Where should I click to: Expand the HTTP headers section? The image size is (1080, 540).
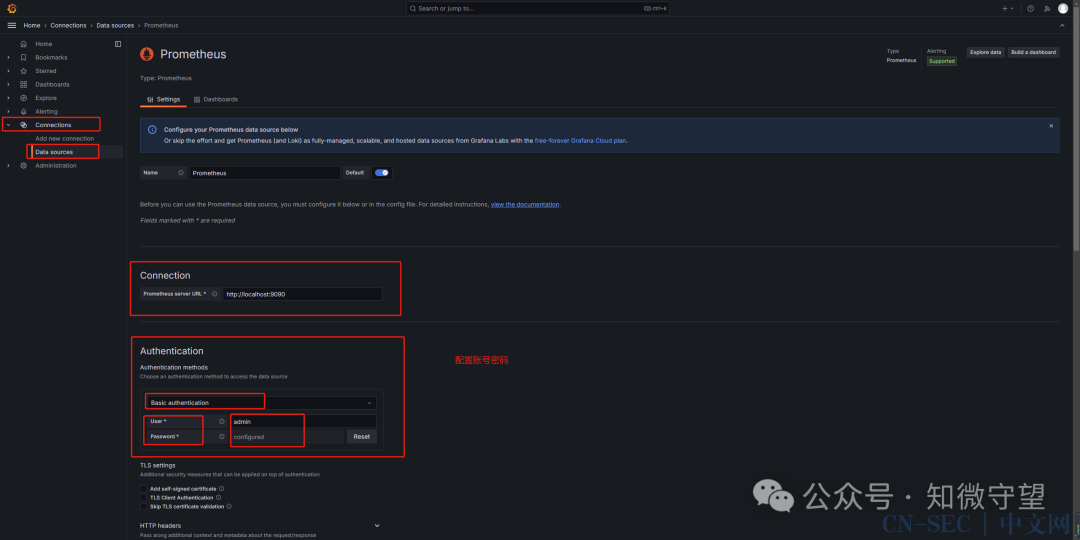point(377,526)
